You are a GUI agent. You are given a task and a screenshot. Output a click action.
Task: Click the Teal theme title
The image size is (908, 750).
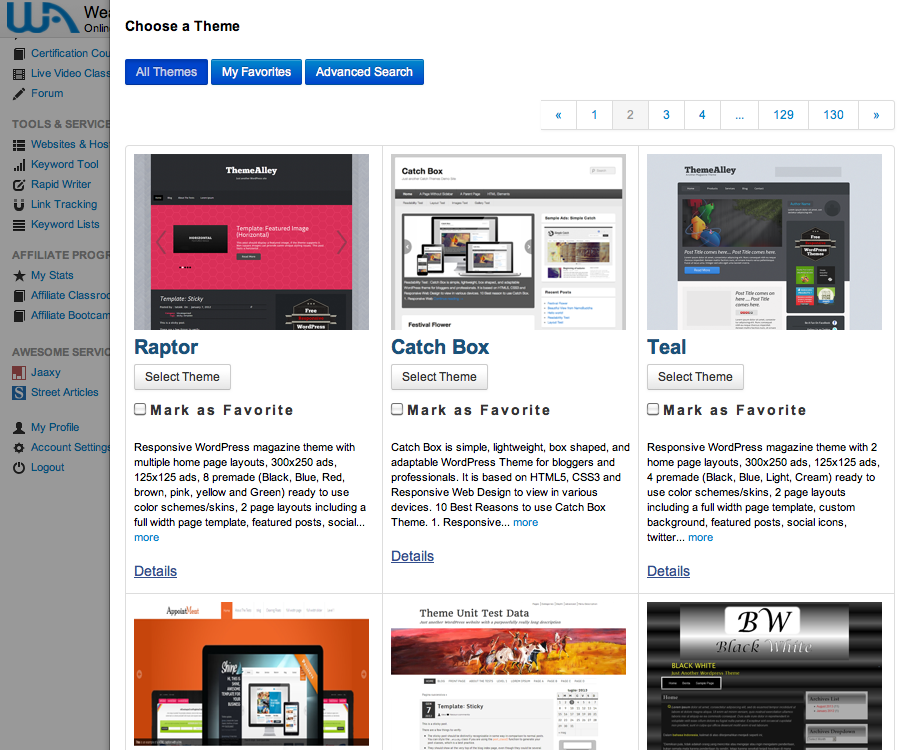point(667,347)
